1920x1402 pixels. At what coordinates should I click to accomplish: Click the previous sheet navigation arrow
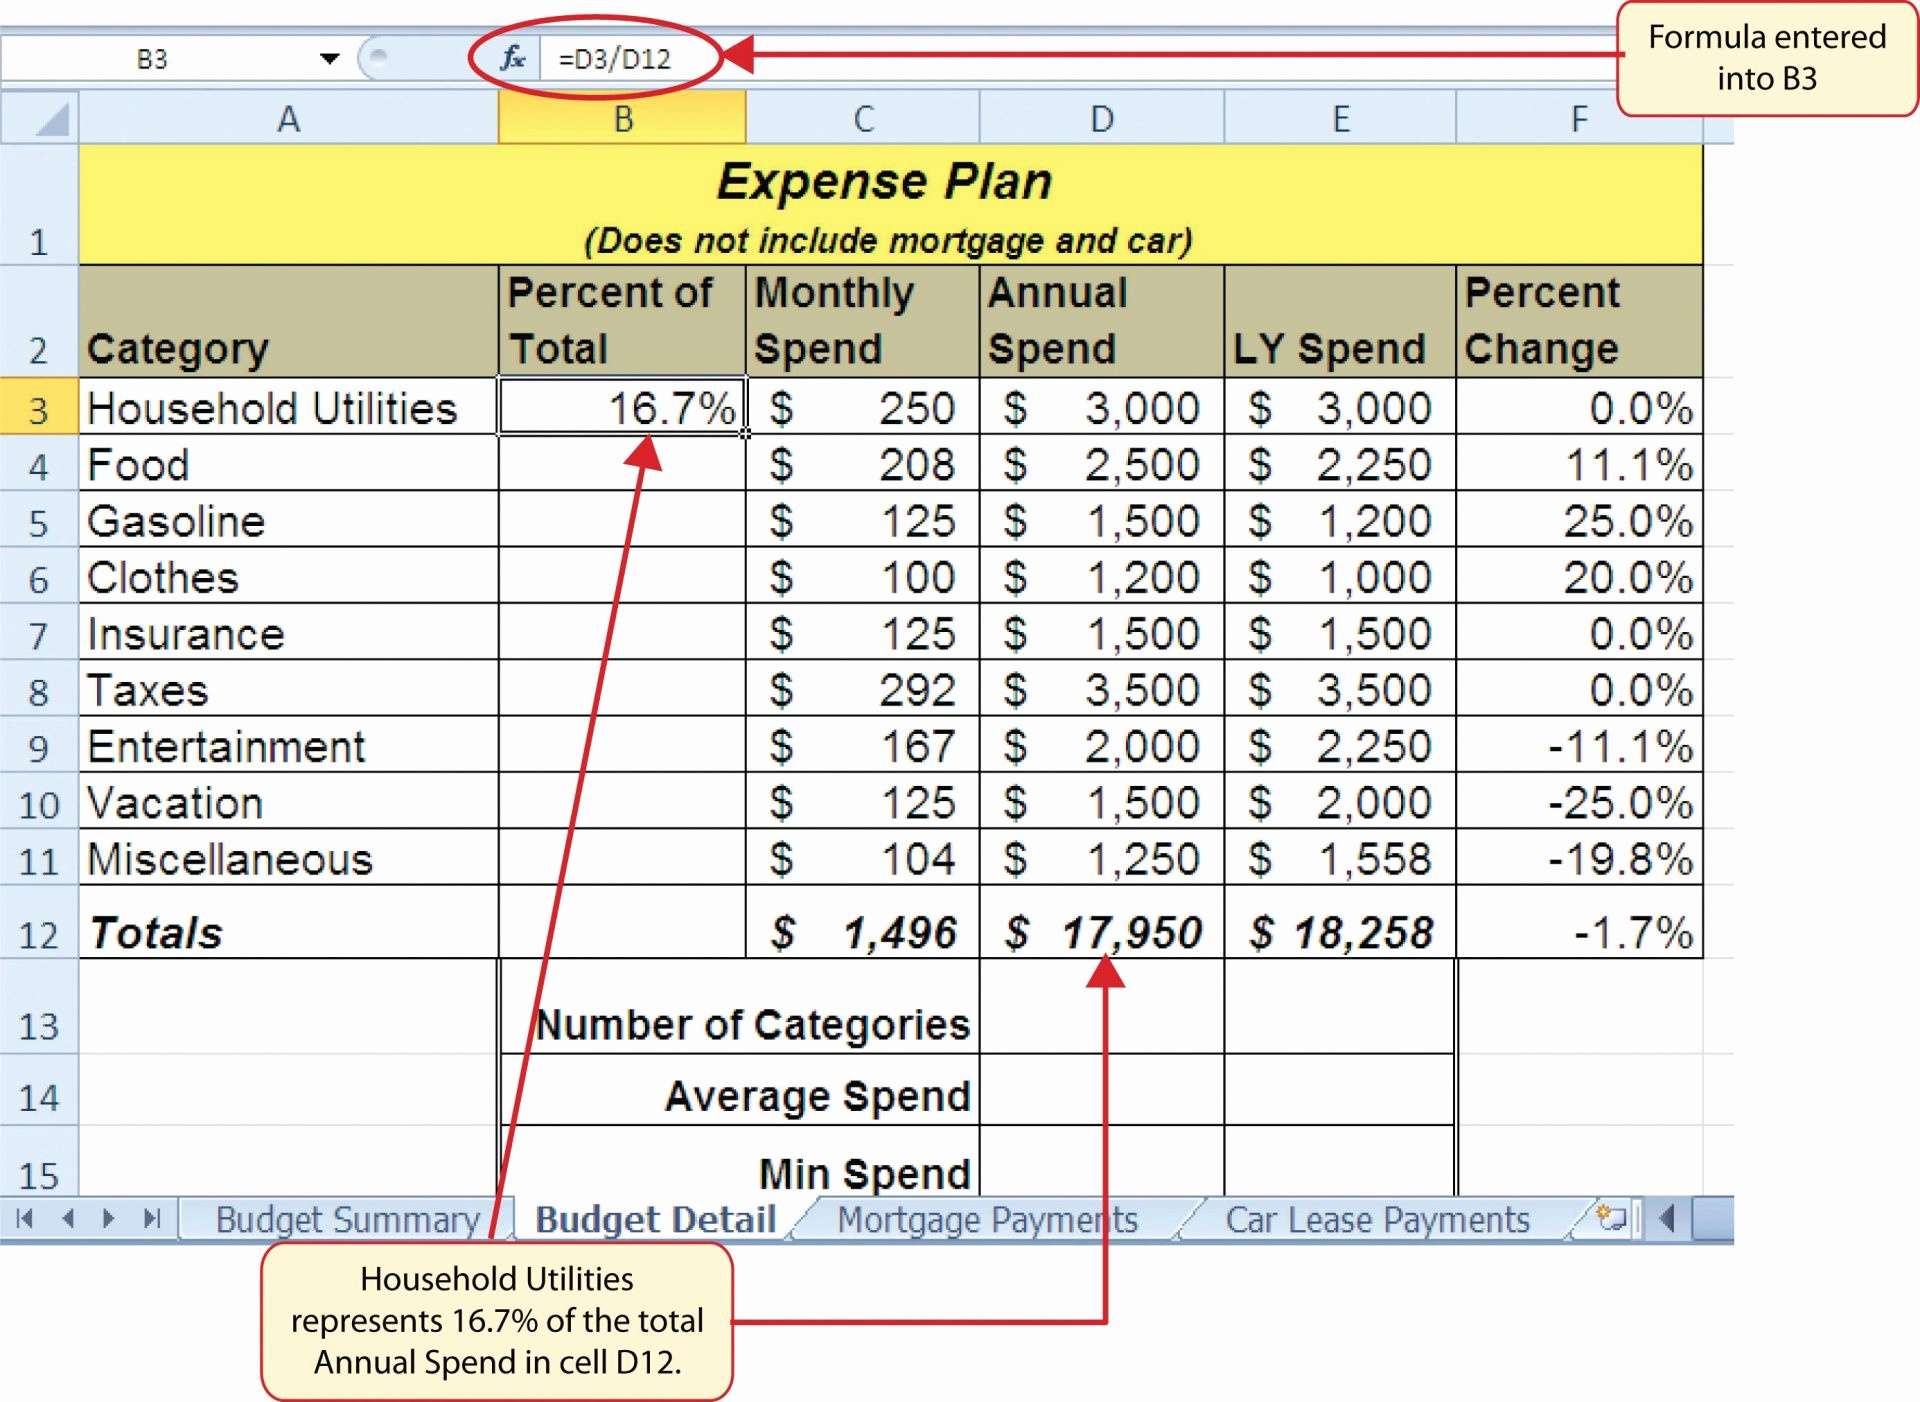tap(68, 1218)
